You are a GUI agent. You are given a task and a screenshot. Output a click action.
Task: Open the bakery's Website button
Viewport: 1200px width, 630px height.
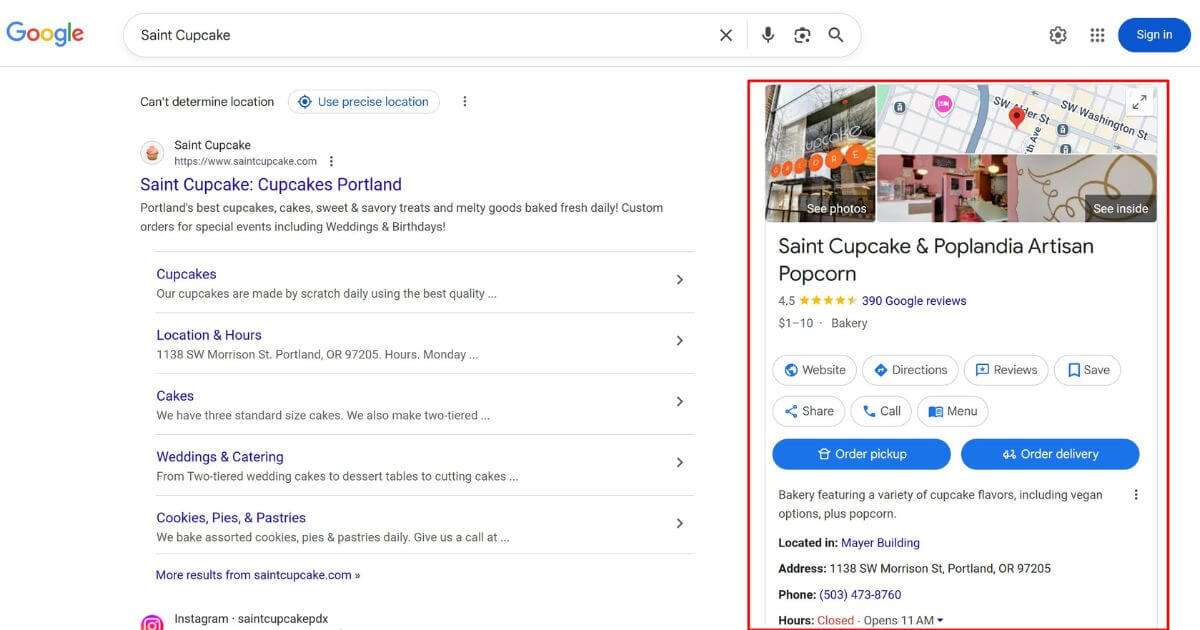click(x=814, y=369)
